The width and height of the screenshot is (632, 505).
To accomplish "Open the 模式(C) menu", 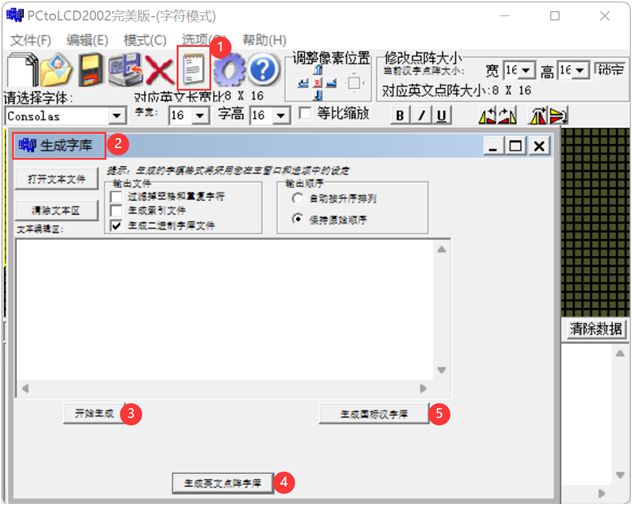I will [x=145, y=40].
